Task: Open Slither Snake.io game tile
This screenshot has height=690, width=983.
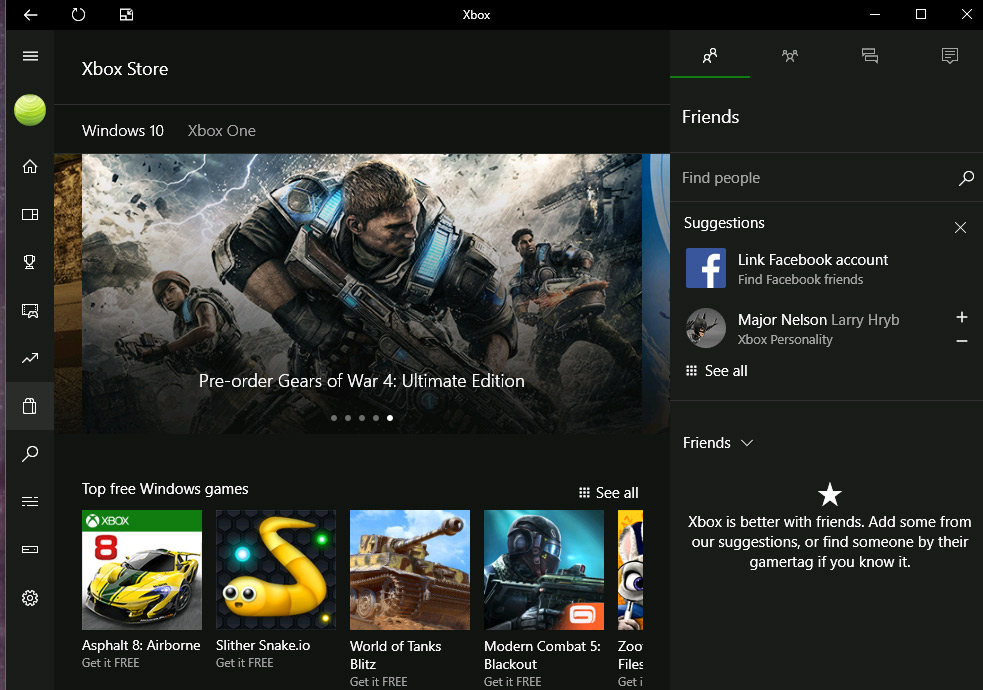Action: pyautogui.click(x=276, y=570)
